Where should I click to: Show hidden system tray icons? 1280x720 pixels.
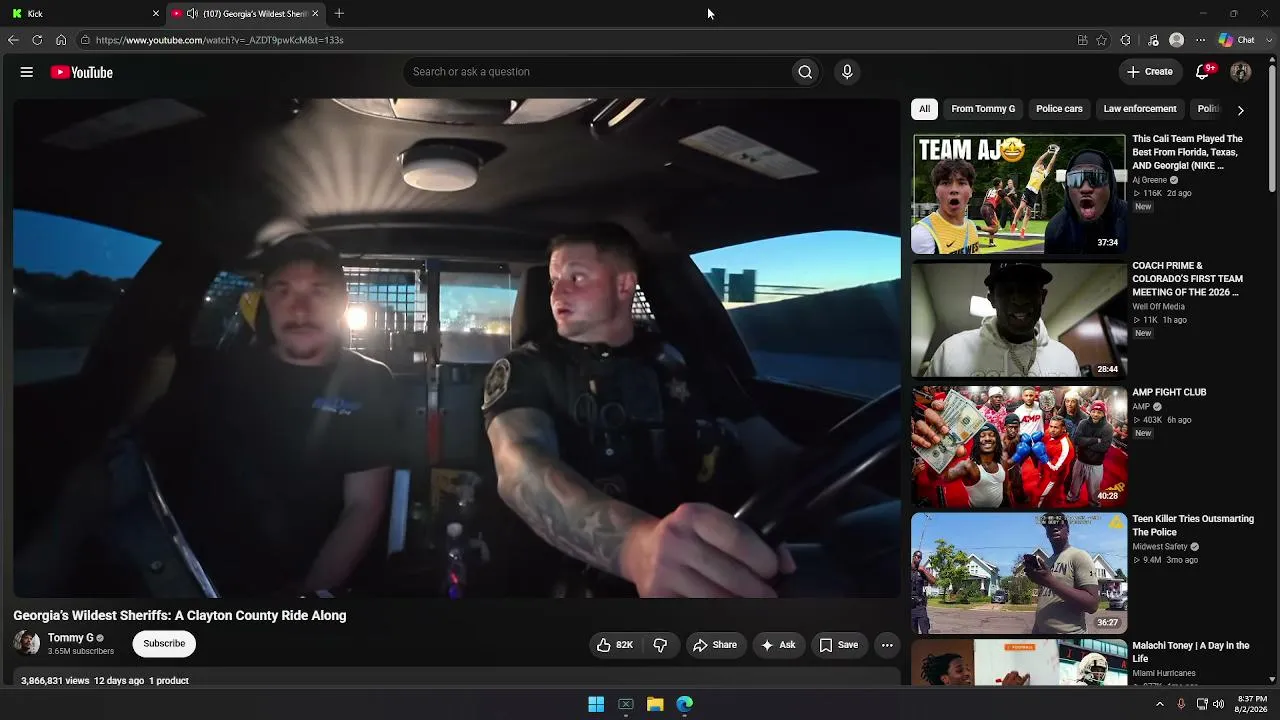click(1160, 704)
